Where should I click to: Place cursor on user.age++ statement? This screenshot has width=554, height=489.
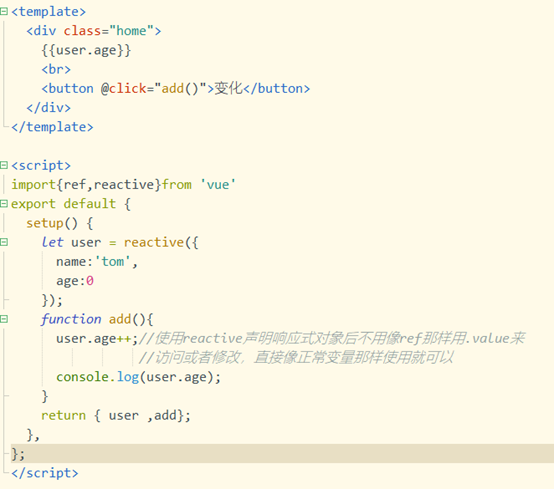[97, 338]
